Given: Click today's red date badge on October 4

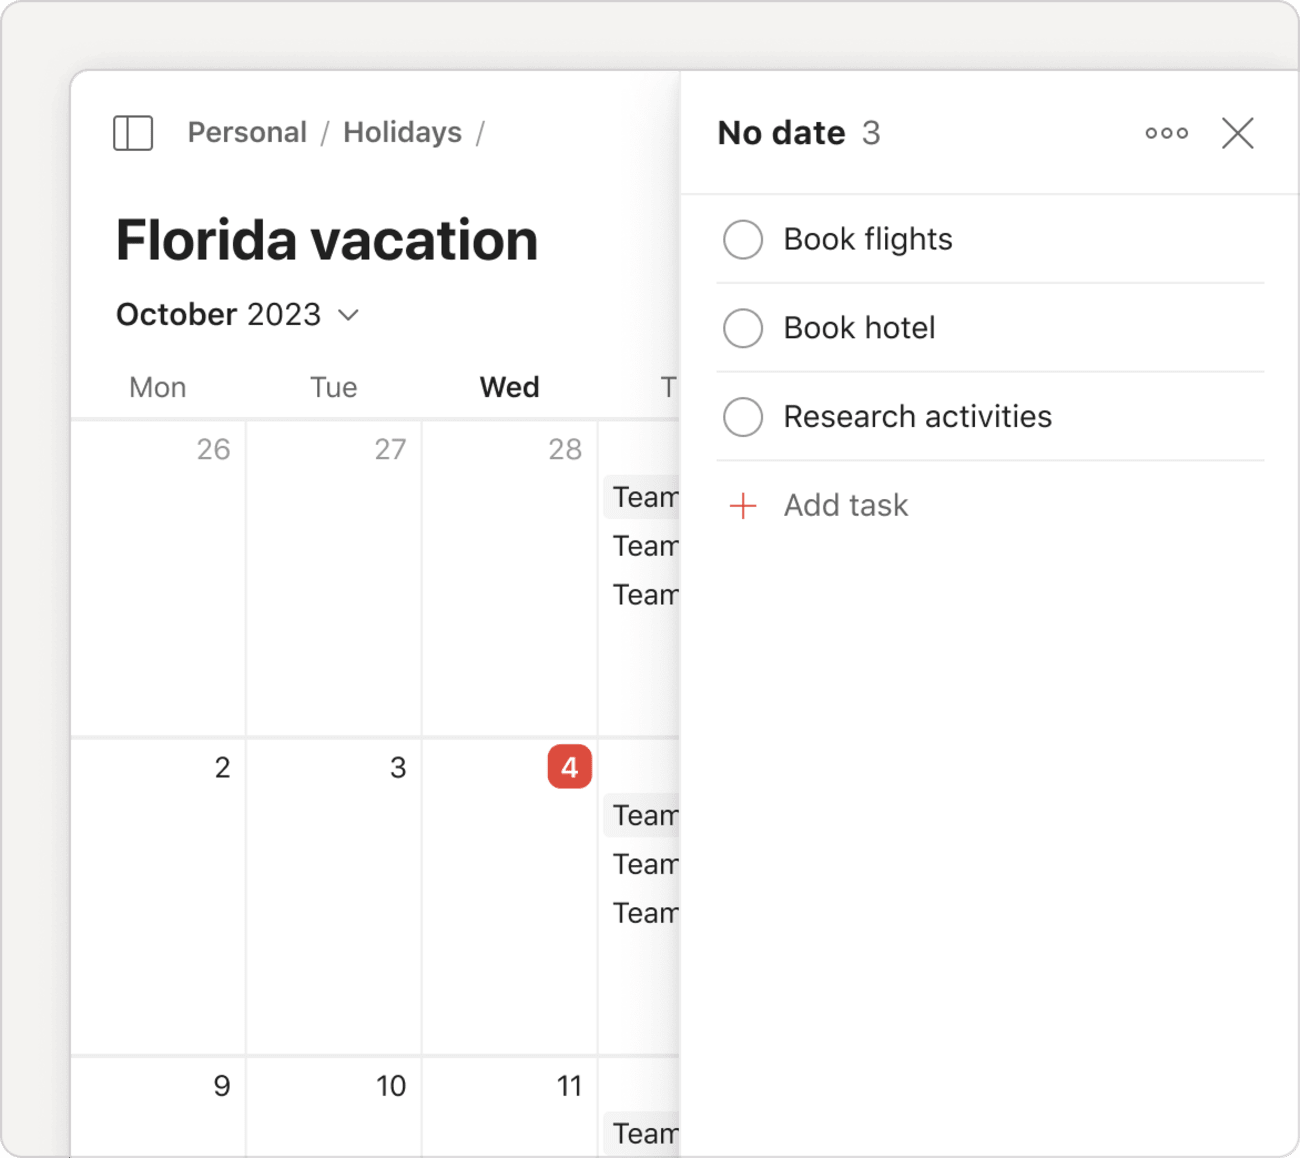Looking at the screenshot, I should 568,767.
